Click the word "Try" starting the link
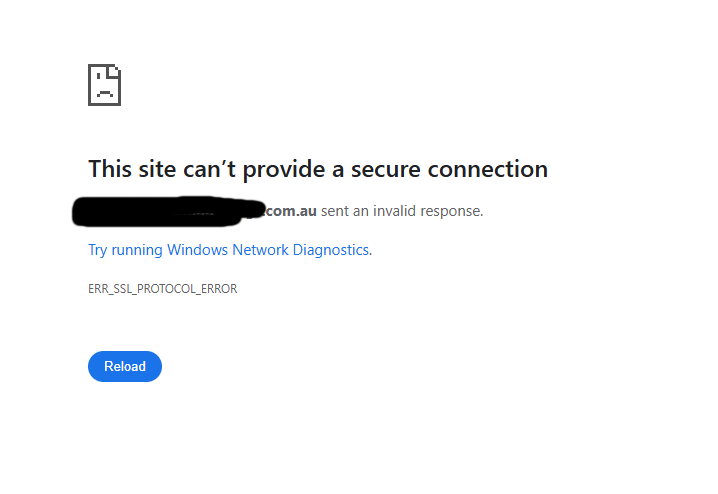 pos(98,250)
